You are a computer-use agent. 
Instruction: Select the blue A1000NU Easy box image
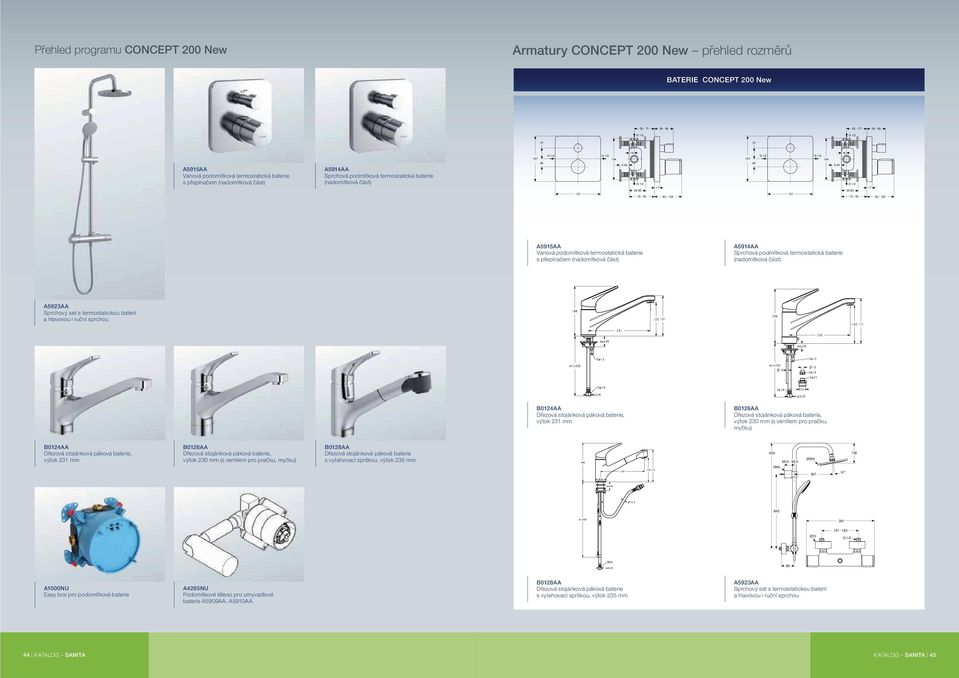click(100, 534)
